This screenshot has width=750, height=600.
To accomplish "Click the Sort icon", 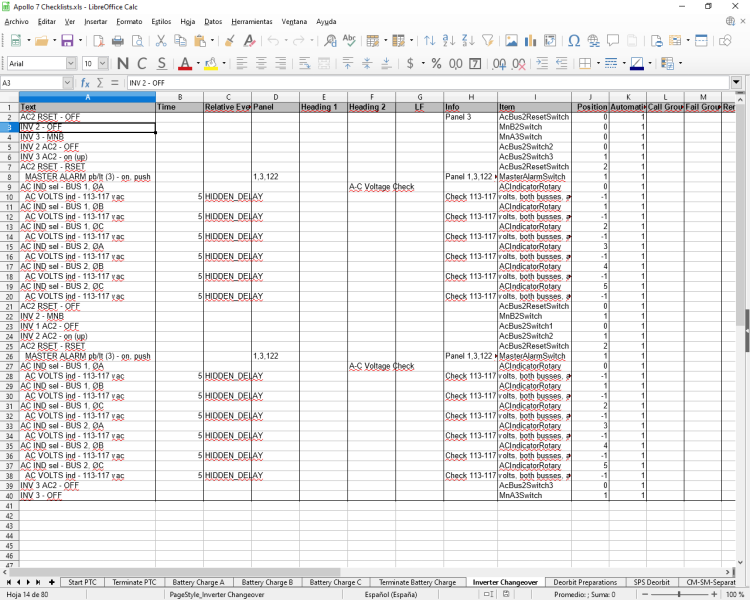I will 430,41.
